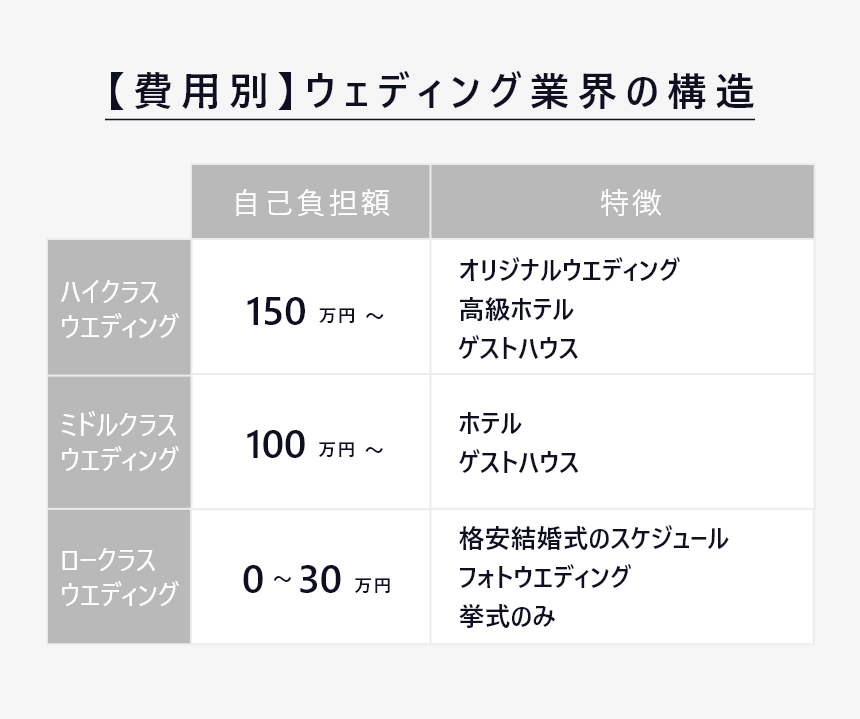
Task: Click the オリジナルウエディング text
Action: (x=569, y=269)
